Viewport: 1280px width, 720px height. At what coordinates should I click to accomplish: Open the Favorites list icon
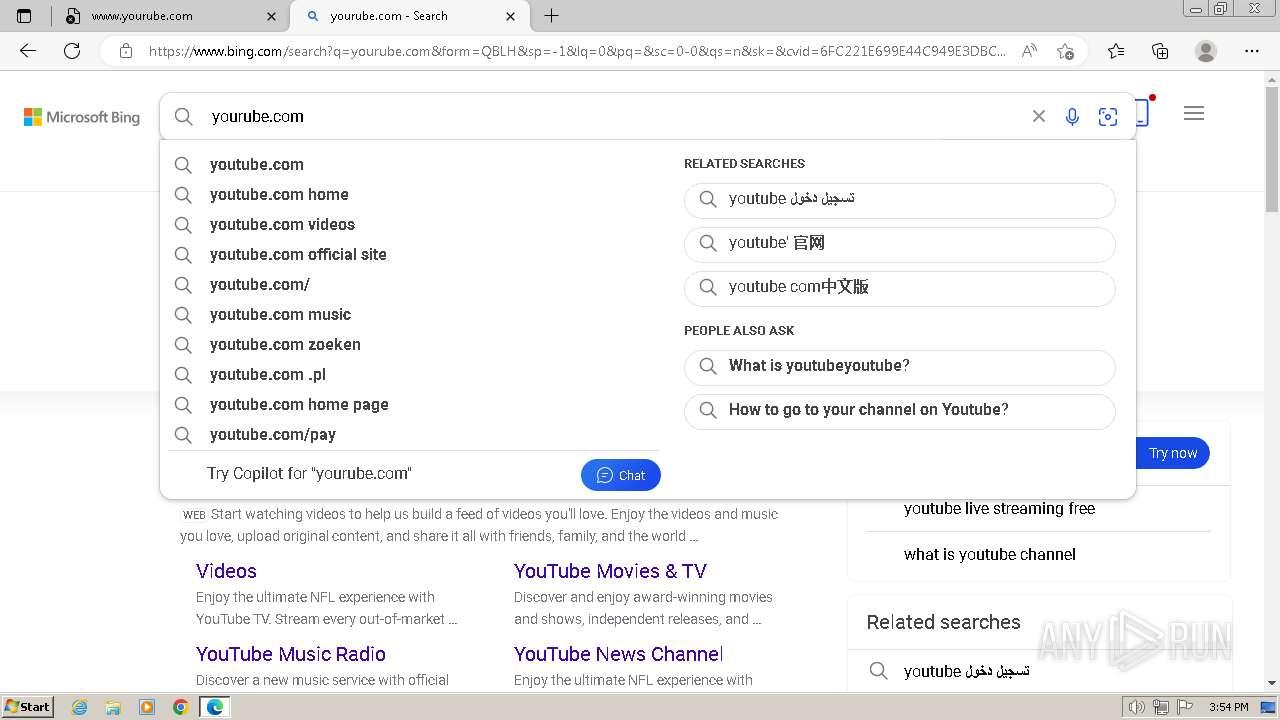pyautogui.click(x=1116, y=51)
